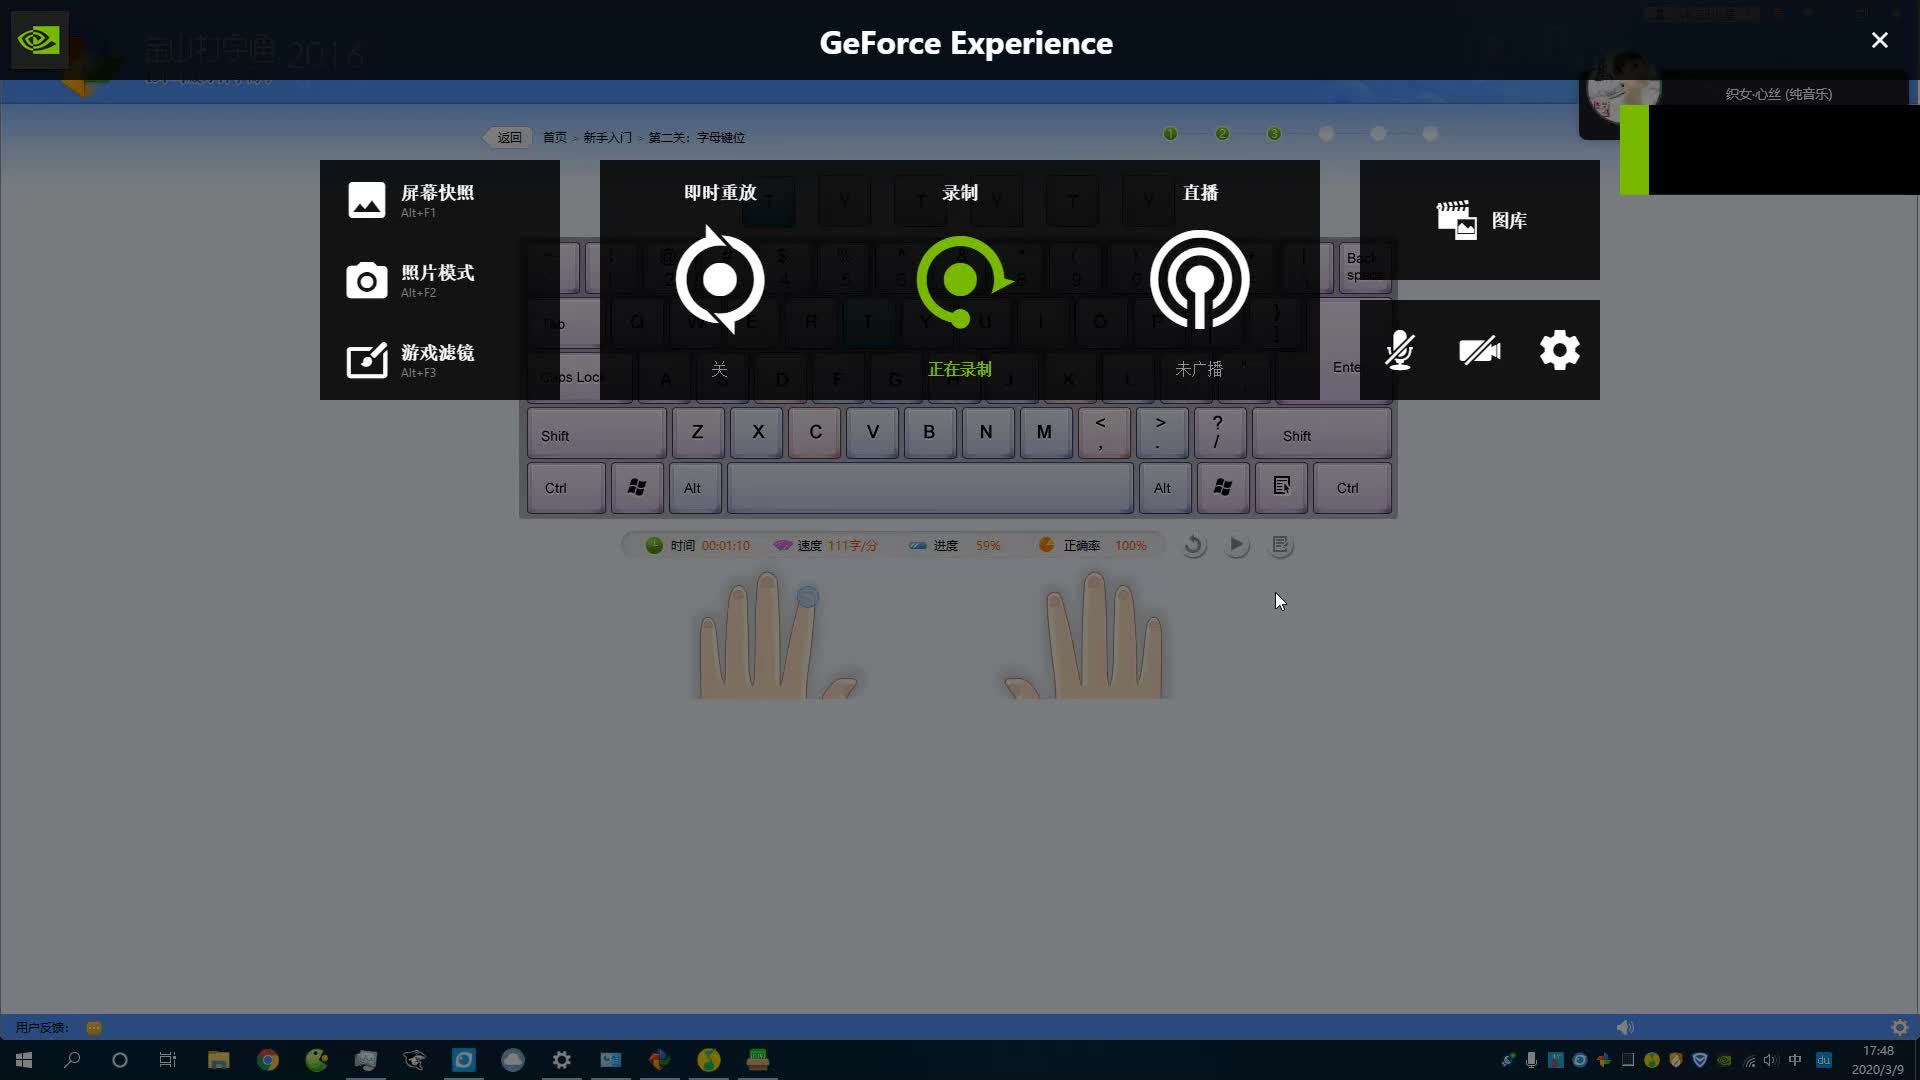The width and height of the screenshot is (1920, 1080).
Task: Click the 中 input method indicator
Action: click(1795, 1060)
